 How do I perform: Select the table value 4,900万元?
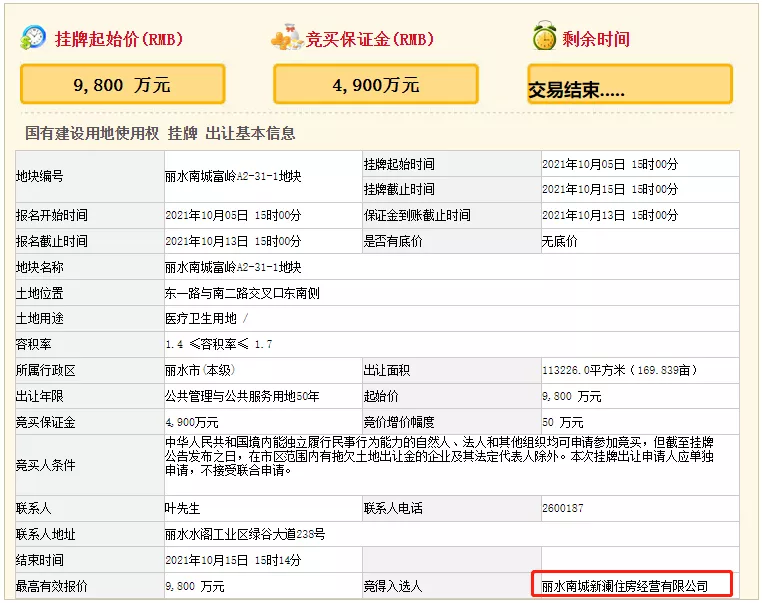[191, 423]
